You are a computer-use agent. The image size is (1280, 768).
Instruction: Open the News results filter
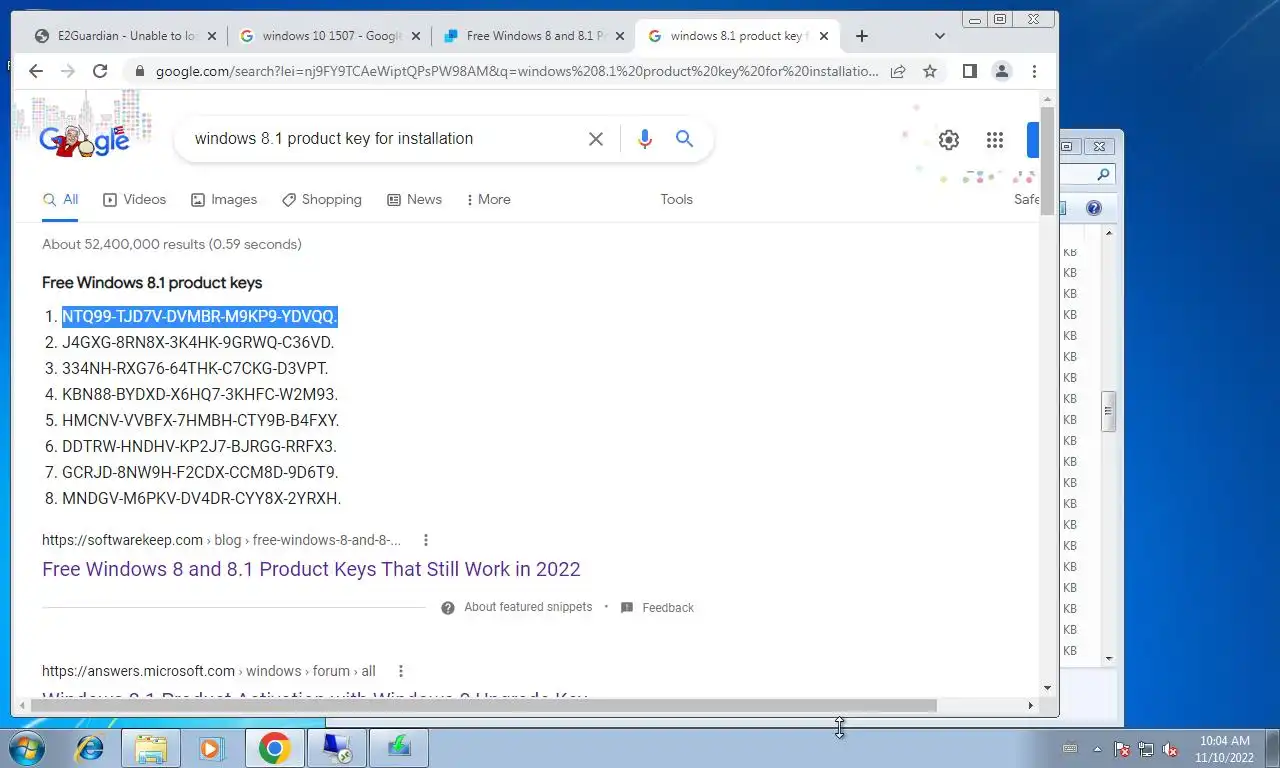(x=414, y=199)
